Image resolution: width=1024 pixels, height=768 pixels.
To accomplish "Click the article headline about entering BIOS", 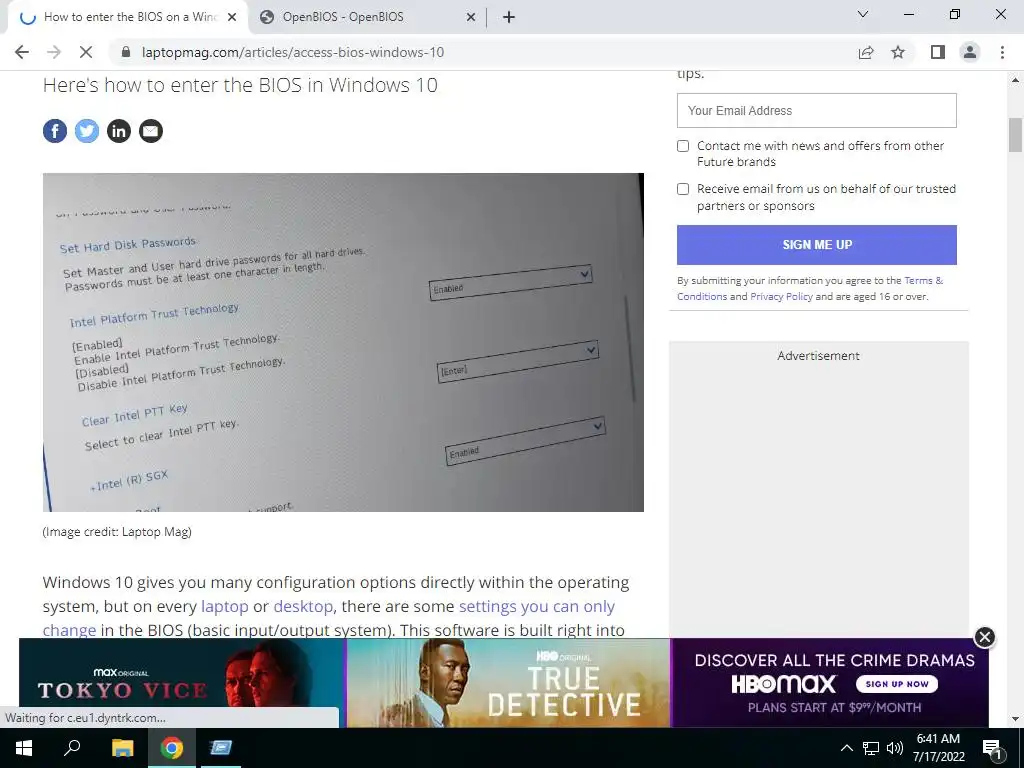I will (x=240, y=85).
